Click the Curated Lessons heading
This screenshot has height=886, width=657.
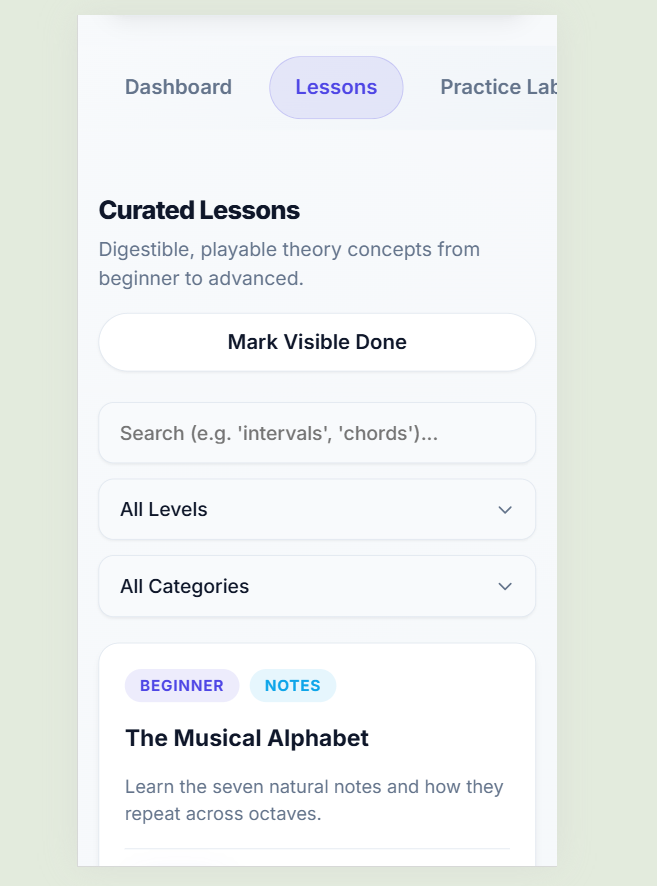coord(199,211)
